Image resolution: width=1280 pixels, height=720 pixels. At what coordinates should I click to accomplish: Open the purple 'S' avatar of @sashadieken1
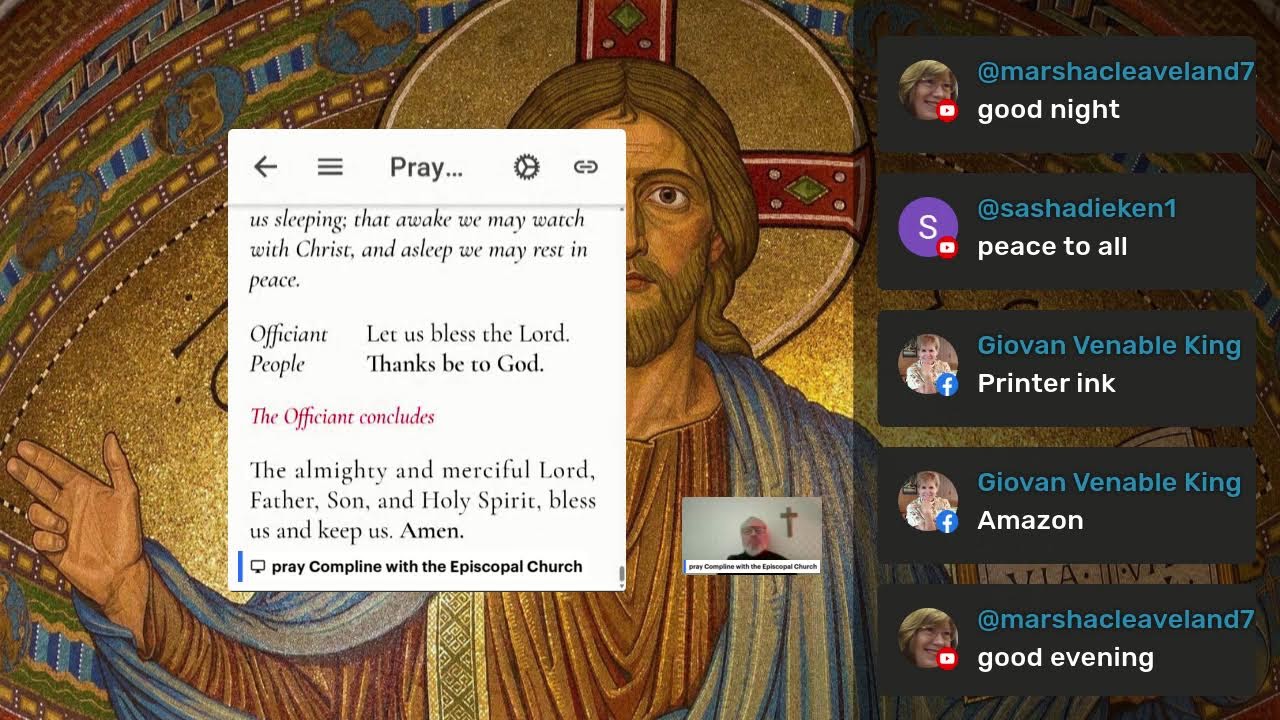928,227
